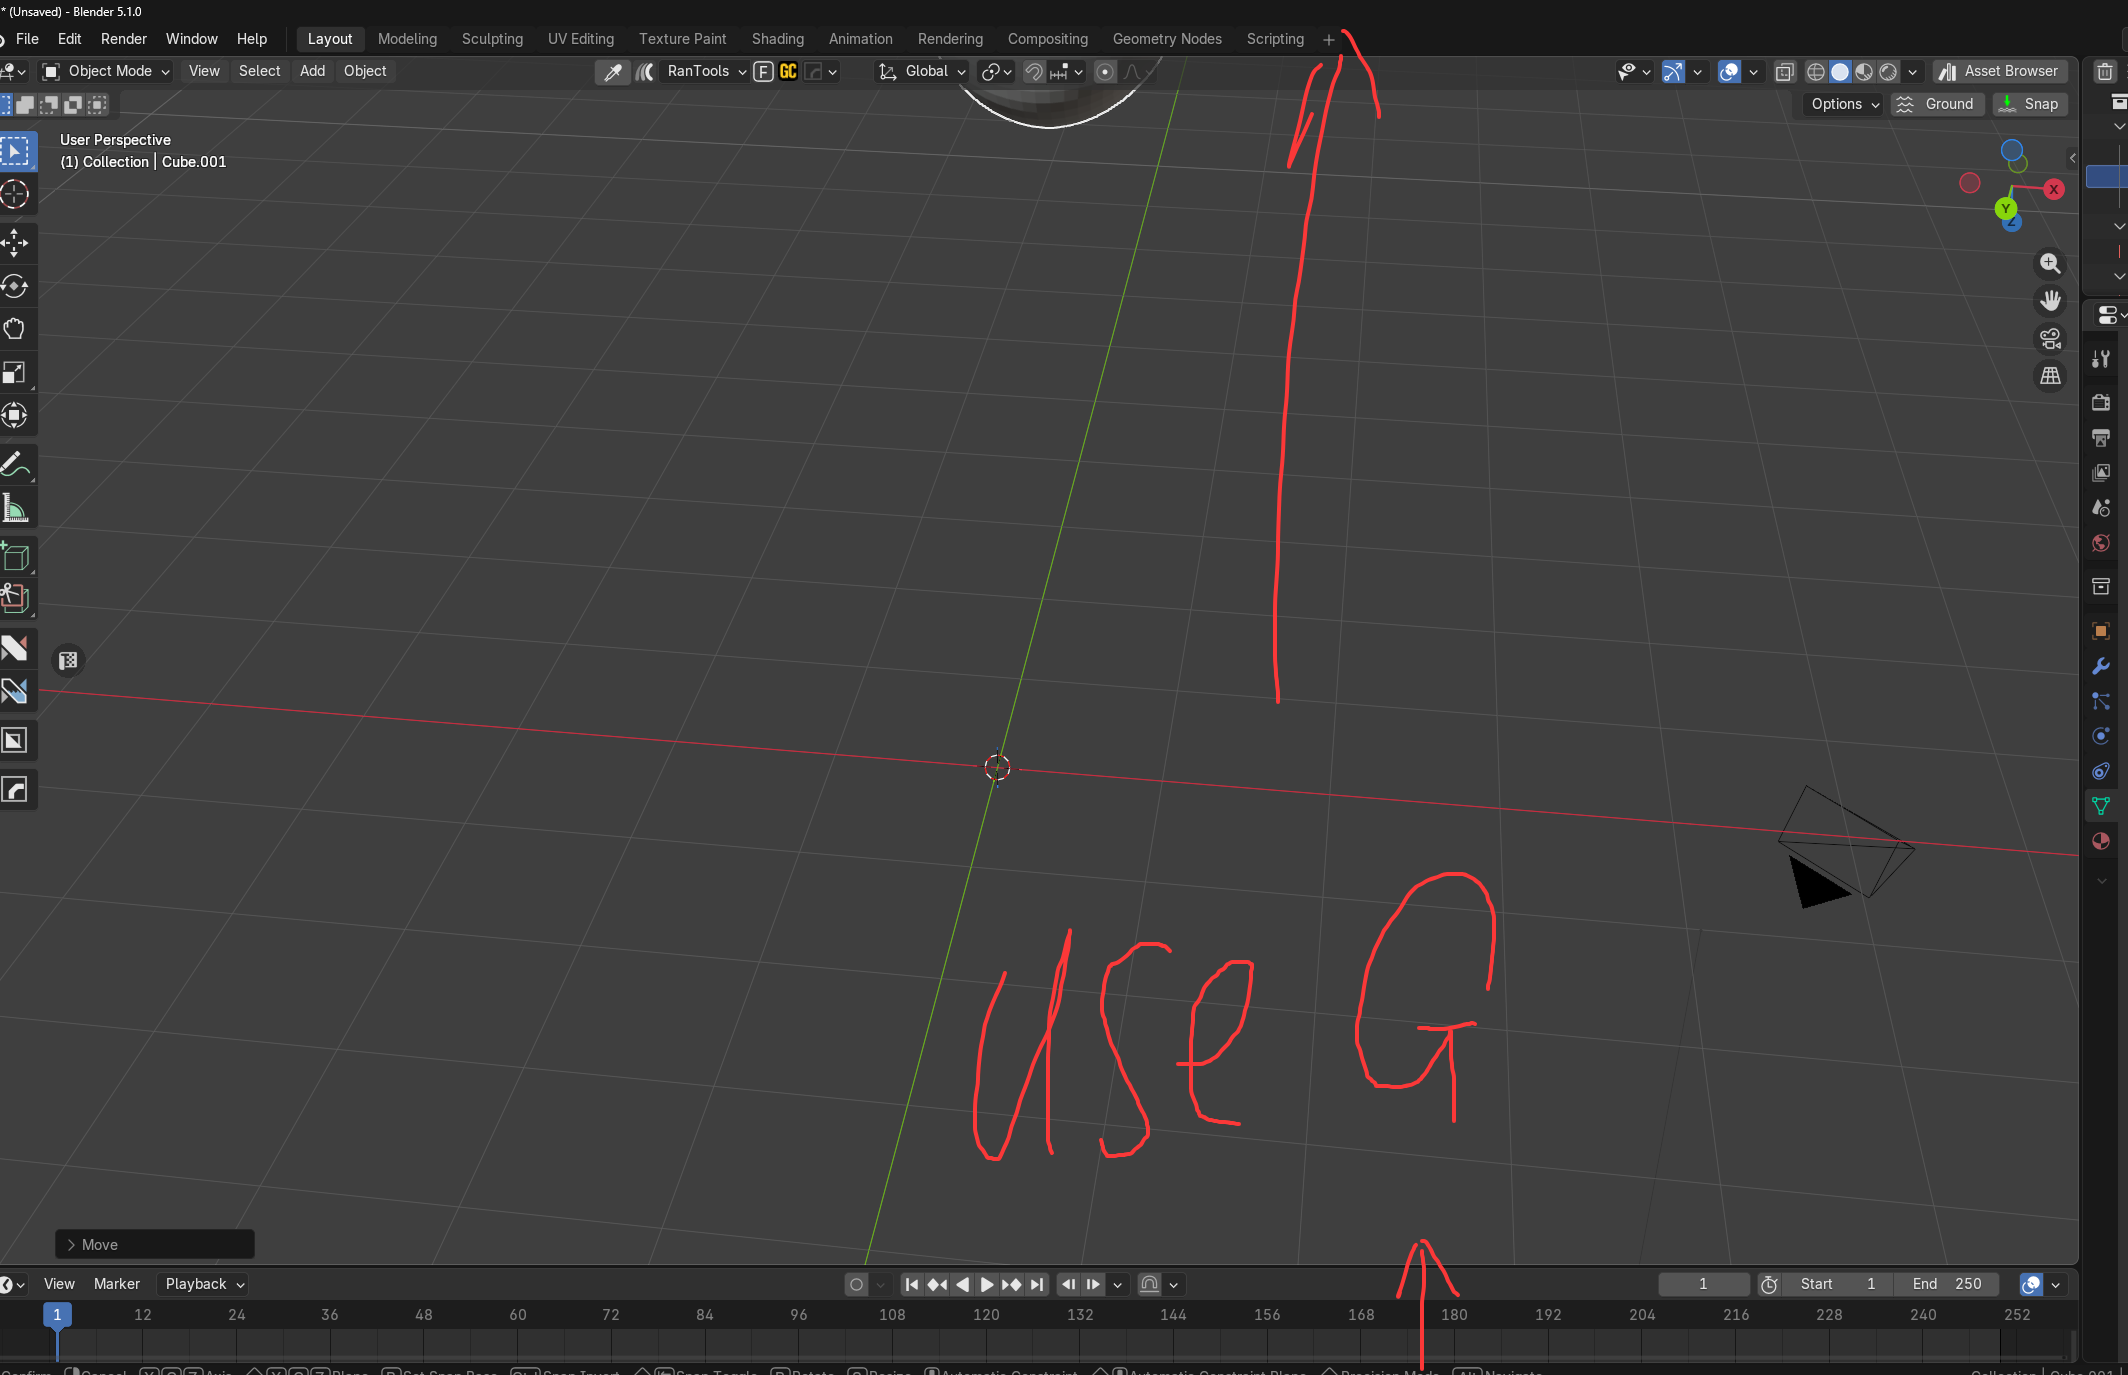Switch to Material Preview shading

click(x=1864, y=71)
